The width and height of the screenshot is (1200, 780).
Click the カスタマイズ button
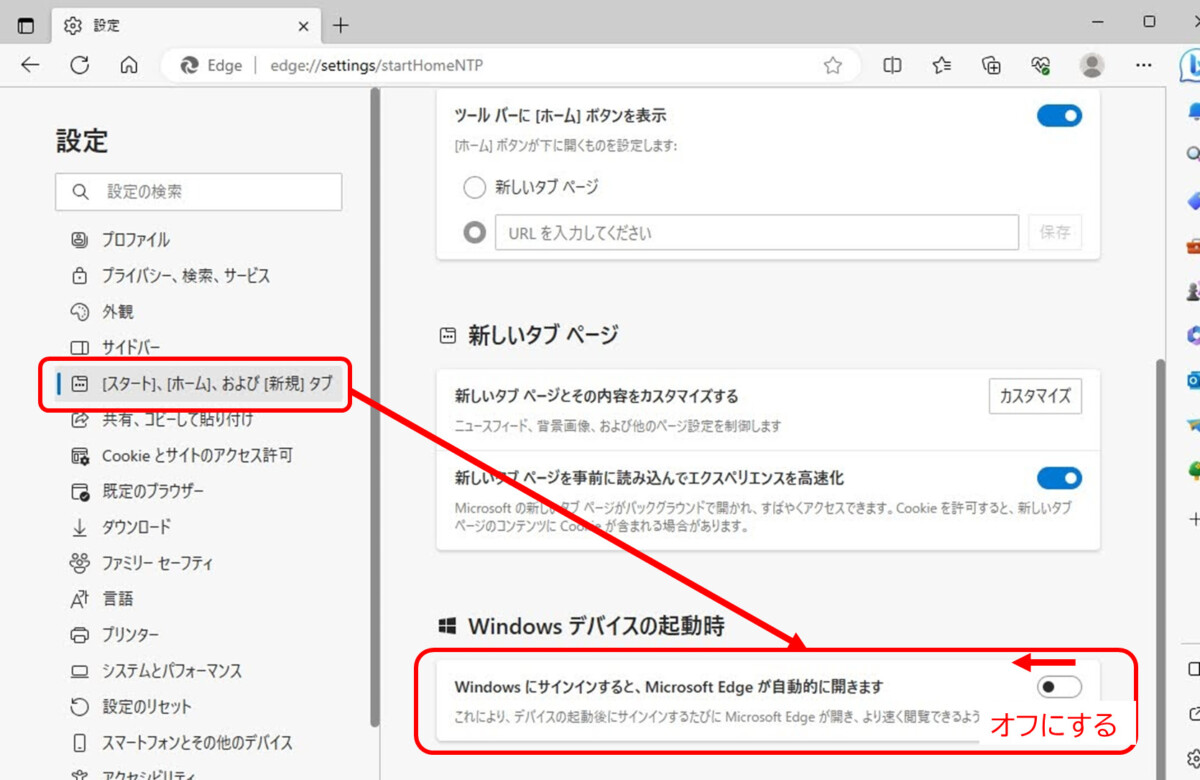tap(1035, 396)
